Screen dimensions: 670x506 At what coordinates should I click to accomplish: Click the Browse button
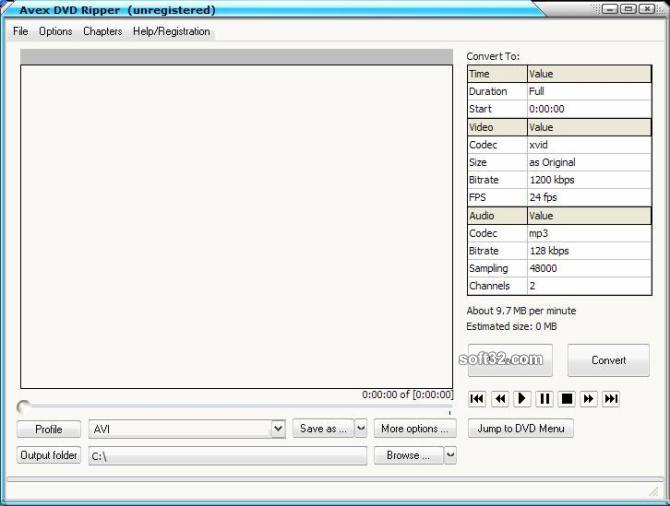(x=408, y=455)
